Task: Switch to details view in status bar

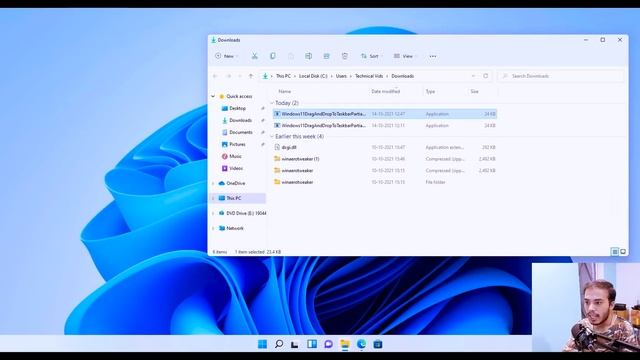Action: tap(615, 252)
